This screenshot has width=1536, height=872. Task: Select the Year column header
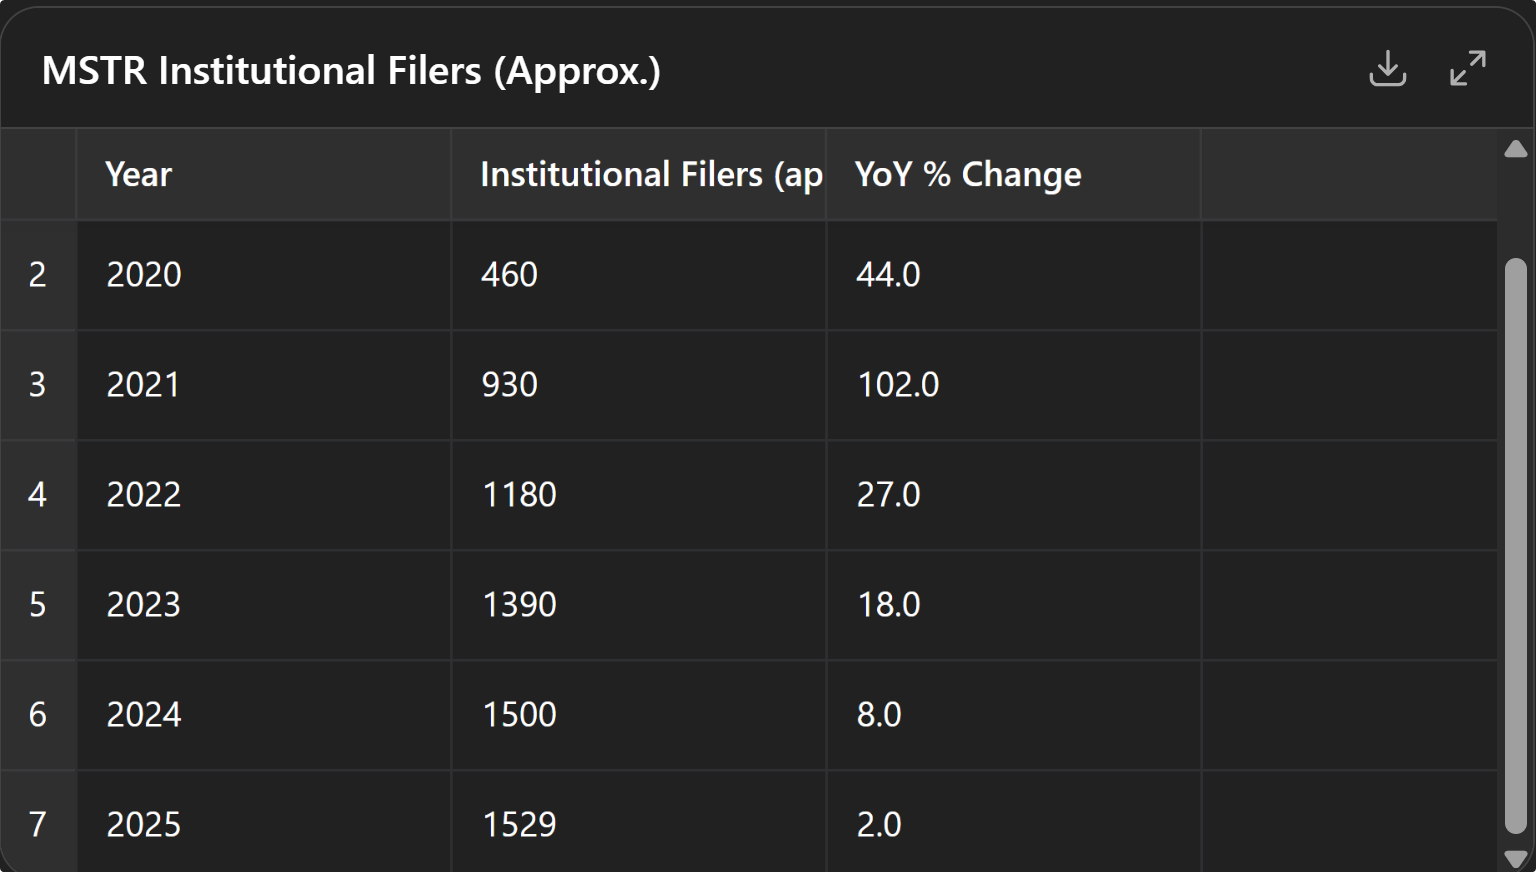263,174
